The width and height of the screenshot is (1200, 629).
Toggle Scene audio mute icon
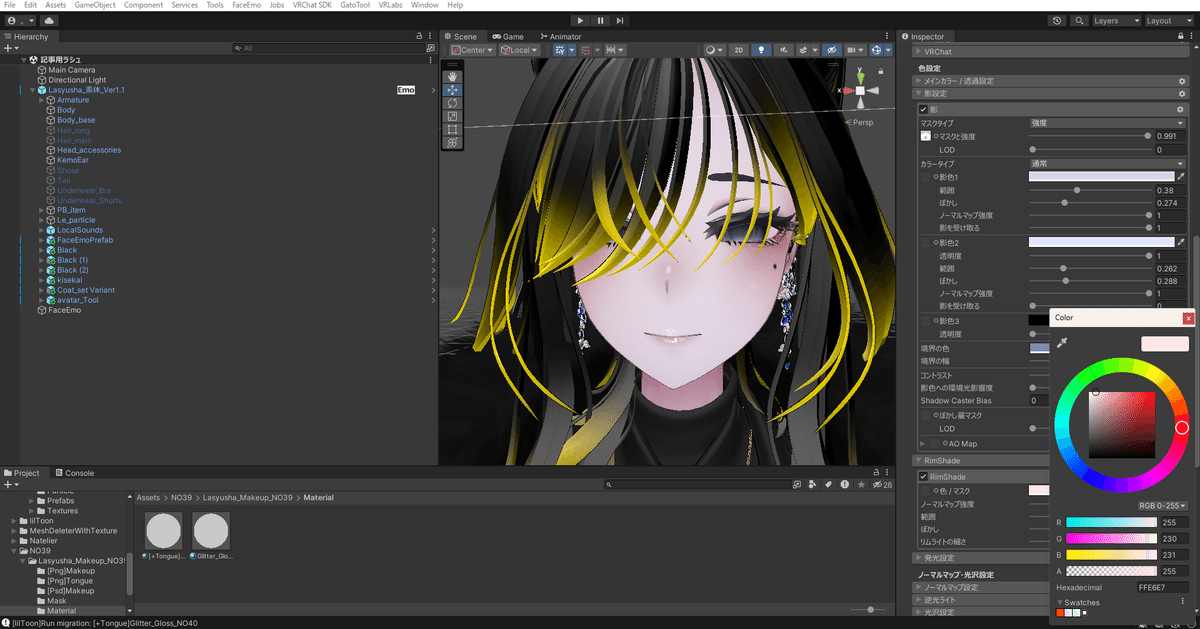(784, 50)
